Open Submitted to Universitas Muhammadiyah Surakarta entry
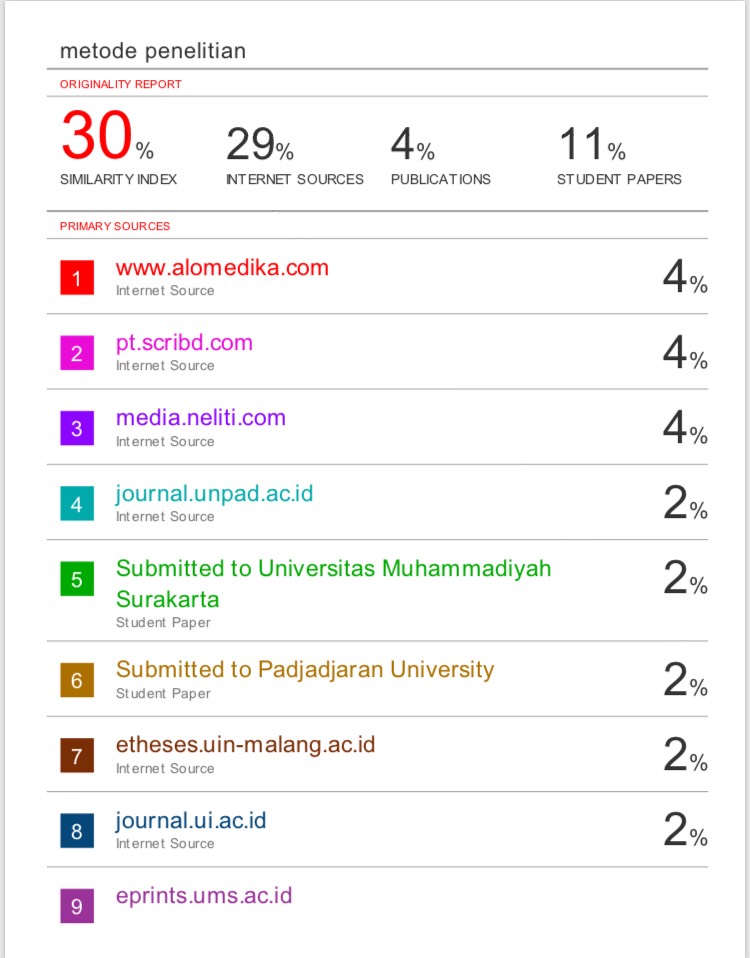The width and height of the screenshot is (750, 958). coord(333,583)
